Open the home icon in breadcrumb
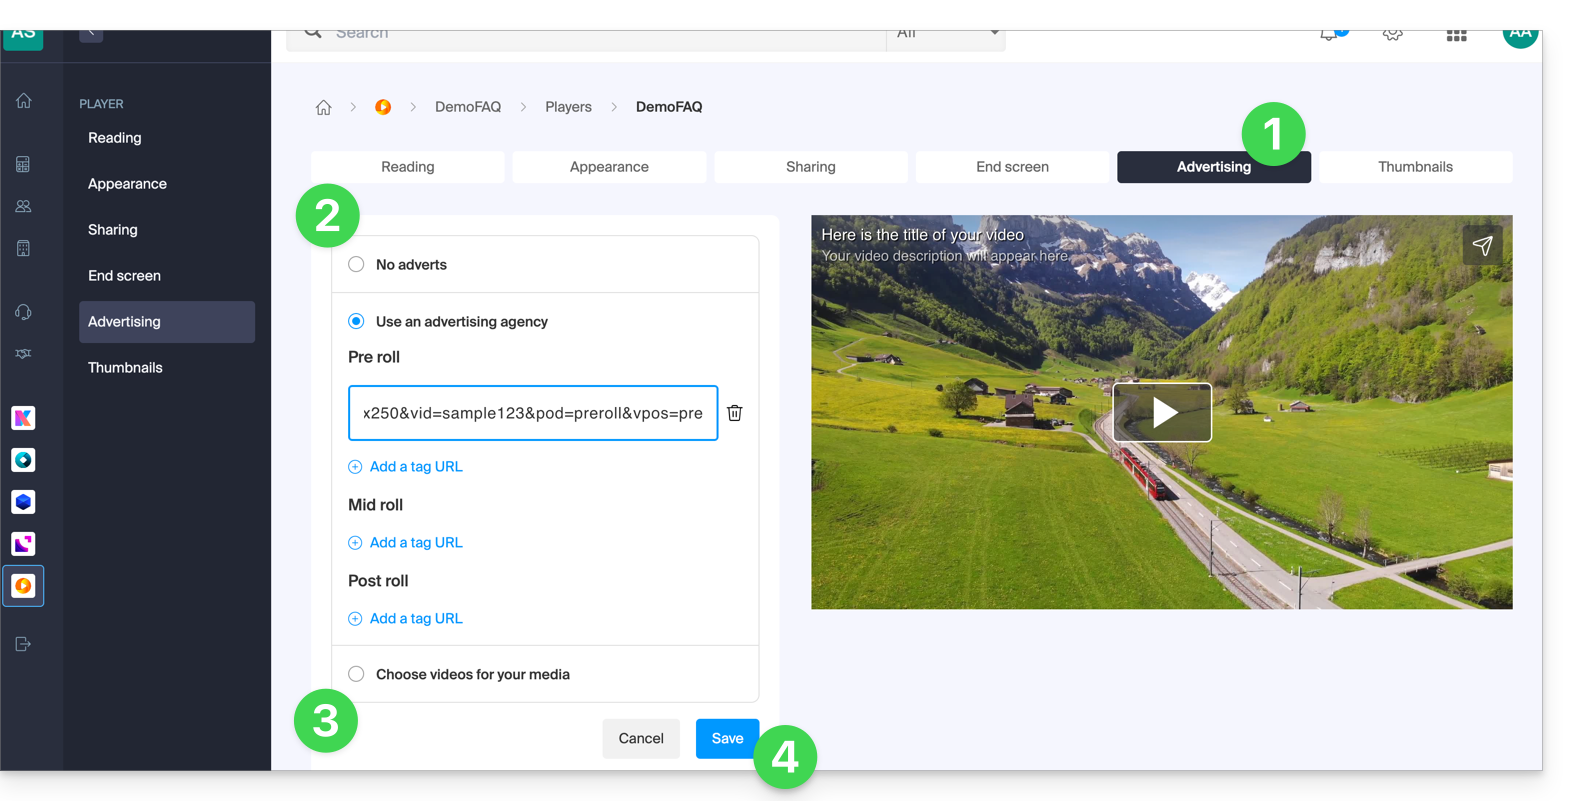1573x801 pixels. pos(323,108)
